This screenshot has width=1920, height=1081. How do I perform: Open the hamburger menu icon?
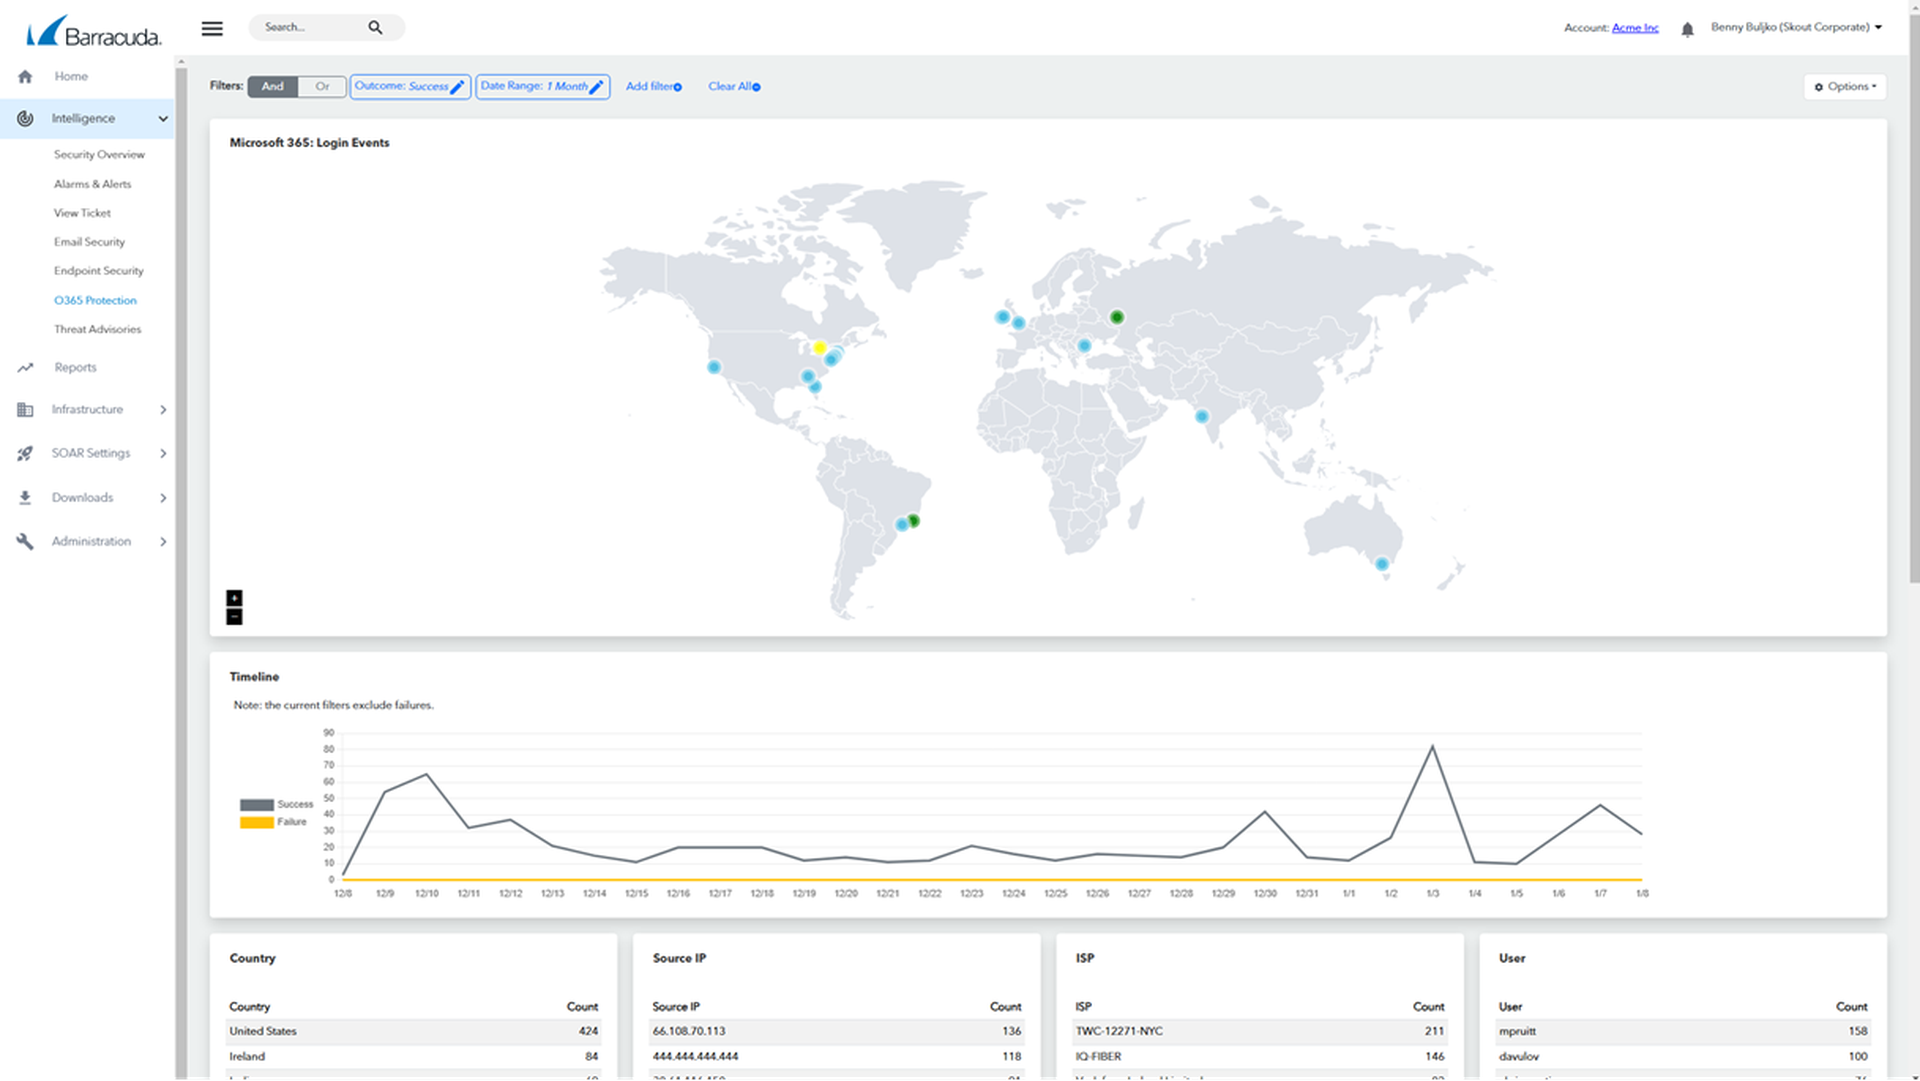[x=212, y=28]
